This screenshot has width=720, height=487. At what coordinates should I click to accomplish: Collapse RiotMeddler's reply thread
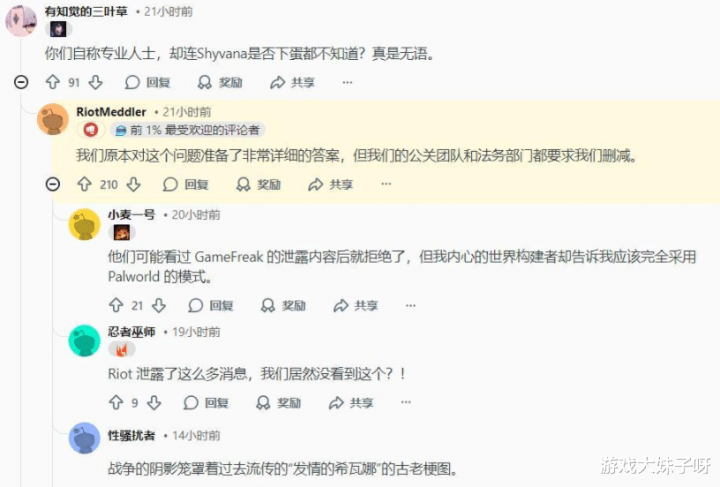pyautogui.click(x=53, y=184)
